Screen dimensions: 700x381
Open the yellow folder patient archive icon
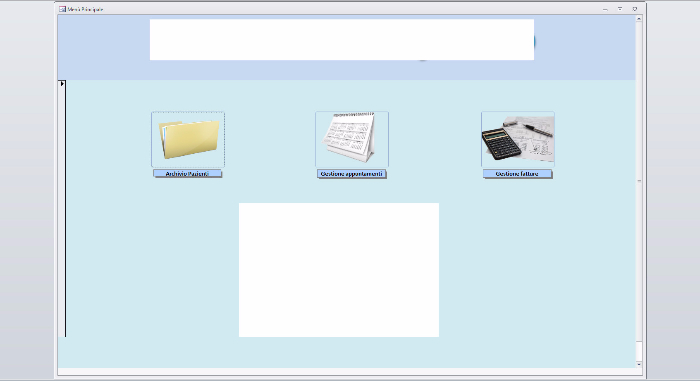click(188, 139)
